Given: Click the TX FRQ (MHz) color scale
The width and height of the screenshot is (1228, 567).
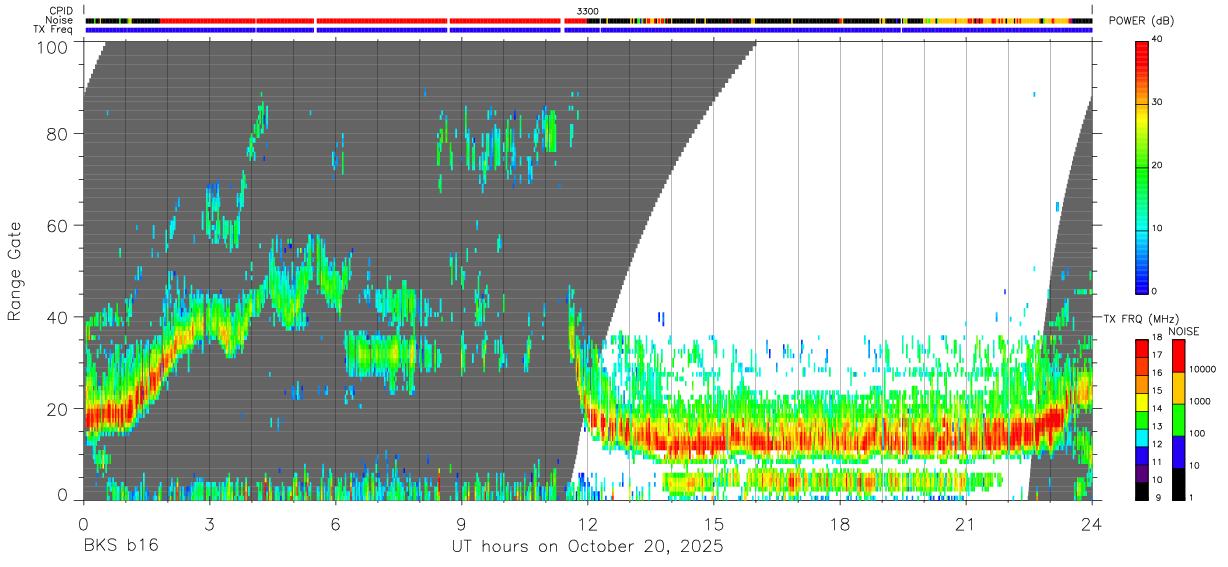Looking at the screenshot, I should point(1141,420).
